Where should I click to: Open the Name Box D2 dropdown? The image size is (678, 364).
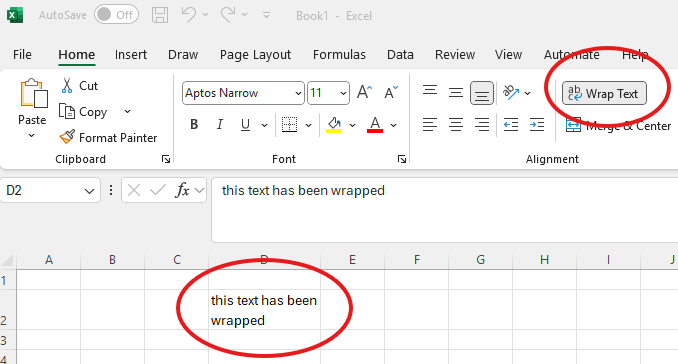89,191
